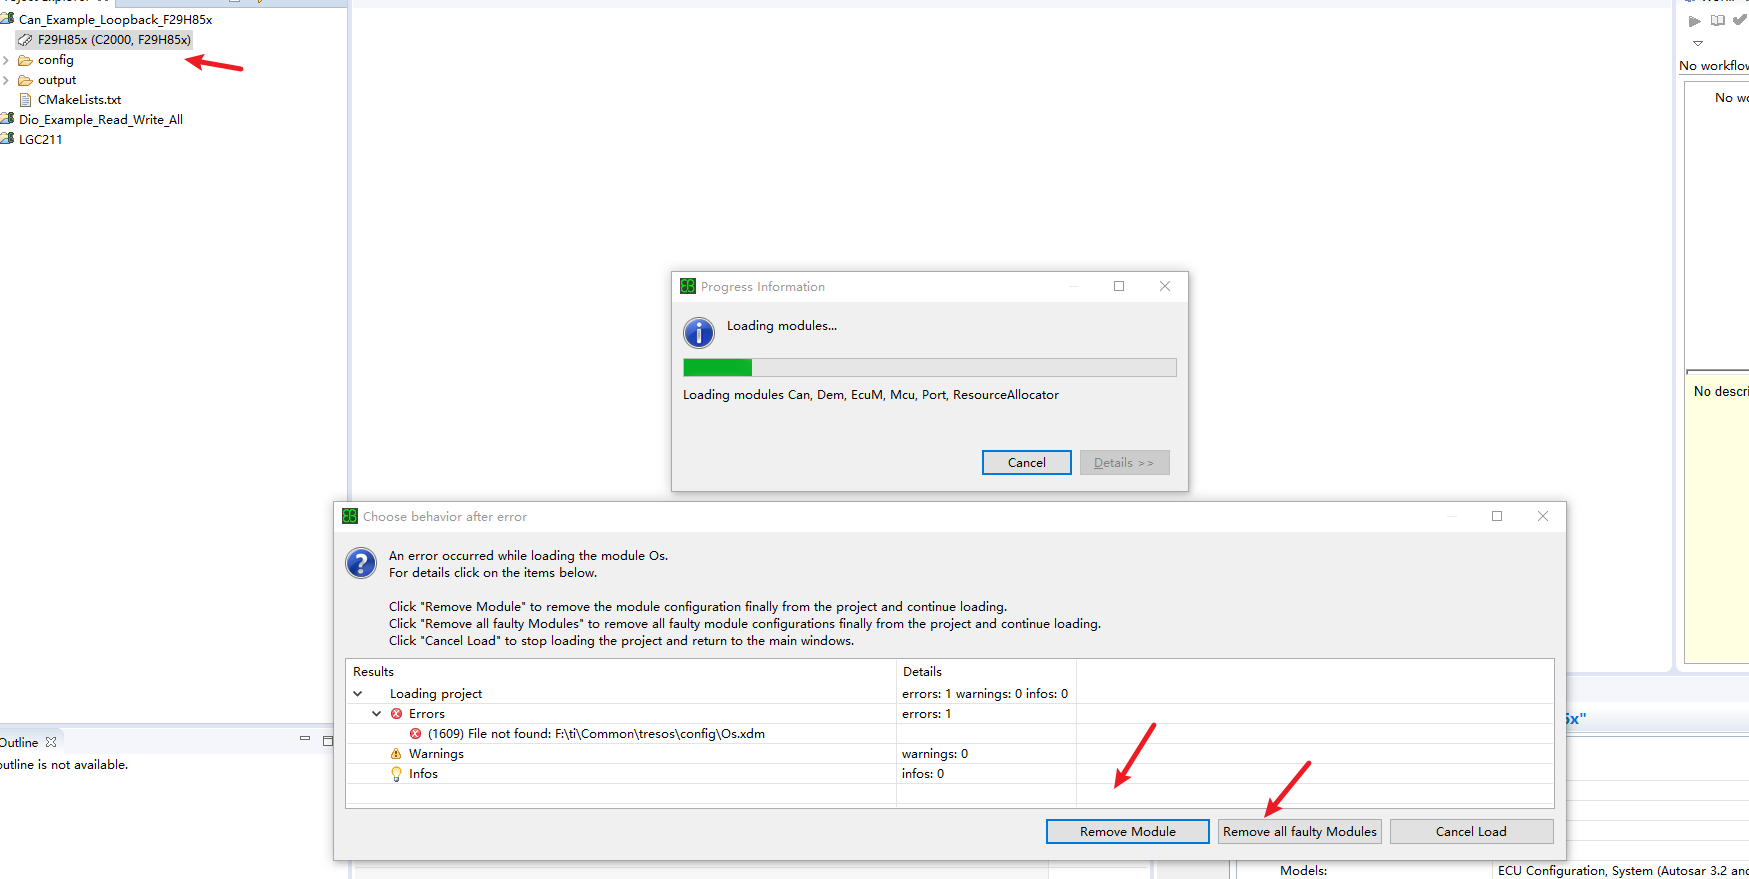Click the Warnings triangle icon row
Viewport: 1749px width, 879px height.
click(396, 754)
